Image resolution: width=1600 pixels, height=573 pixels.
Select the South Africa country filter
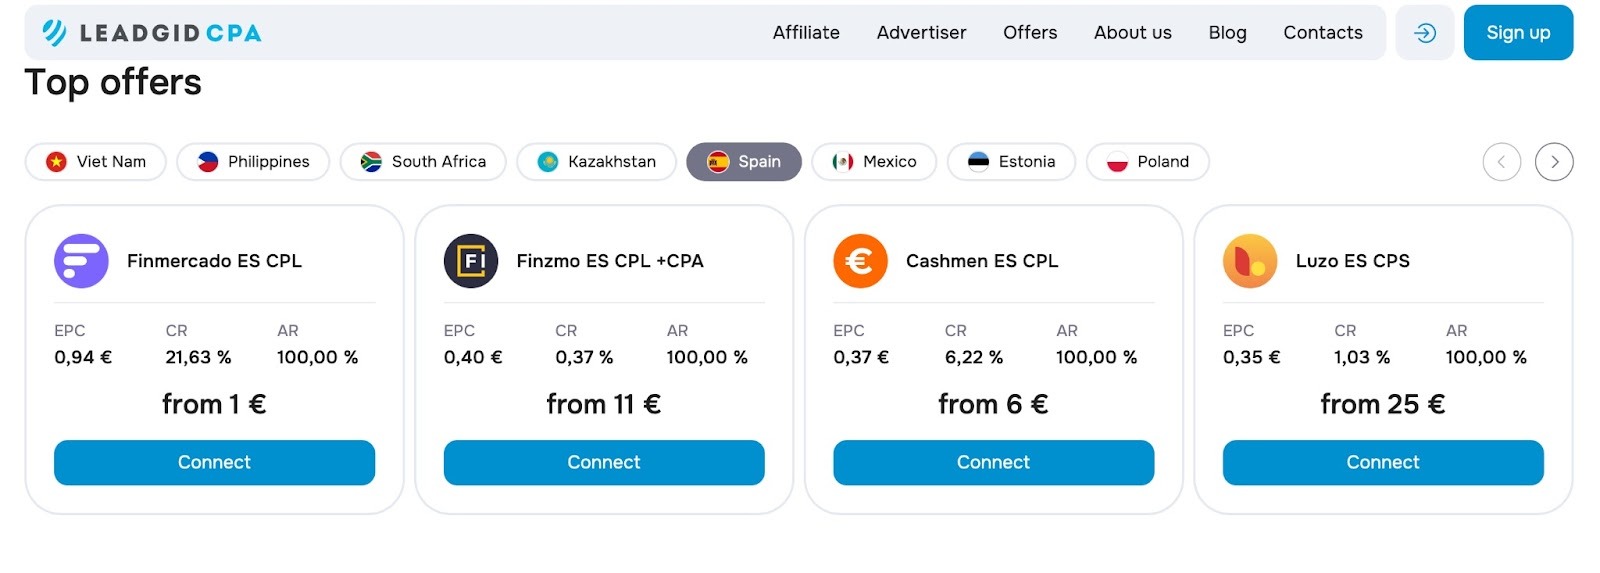coord(423,162)
